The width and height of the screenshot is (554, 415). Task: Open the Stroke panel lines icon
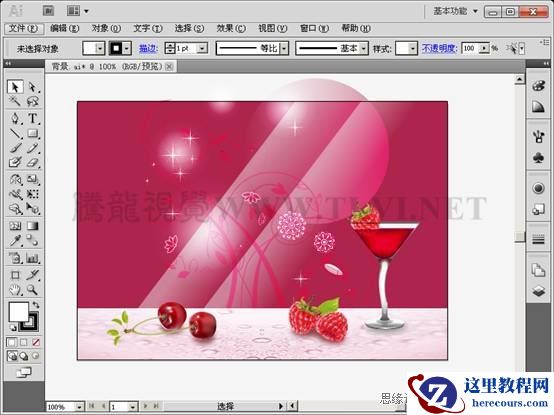tap(538, 240)
